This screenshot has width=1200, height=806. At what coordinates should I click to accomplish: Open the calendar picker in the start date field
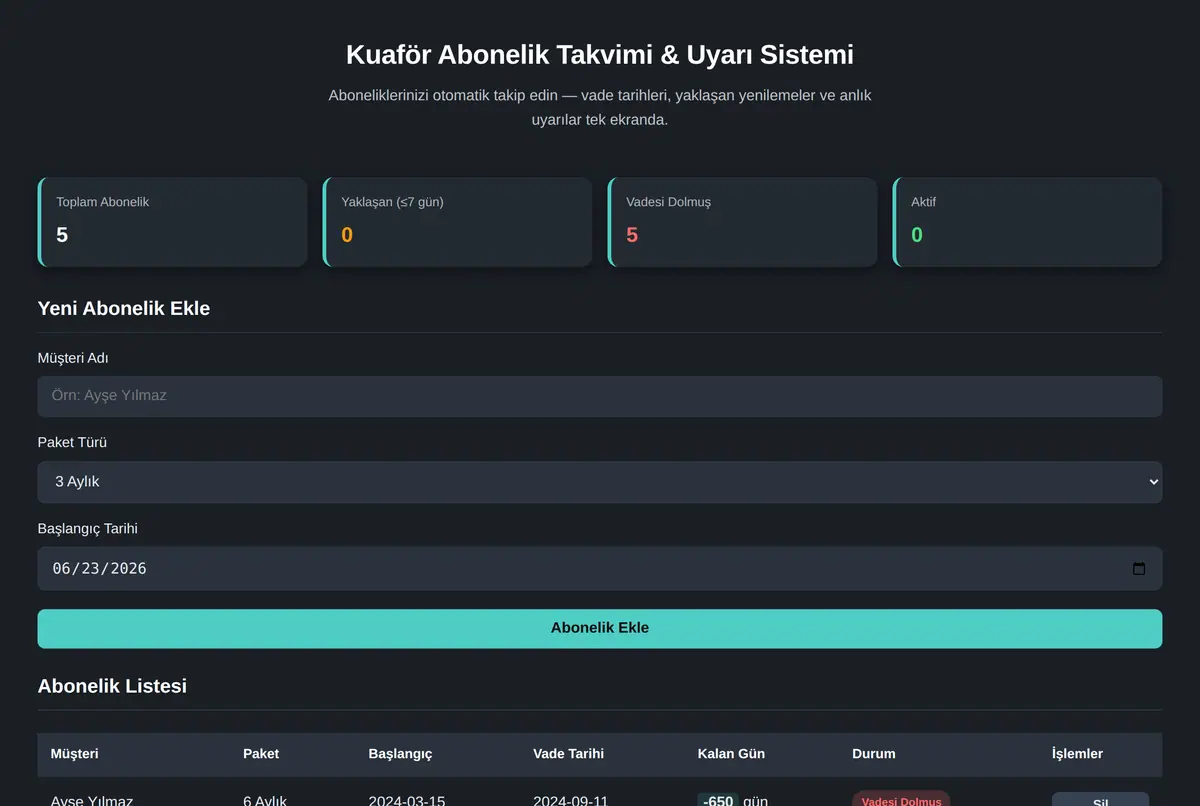click(1138, 569)
